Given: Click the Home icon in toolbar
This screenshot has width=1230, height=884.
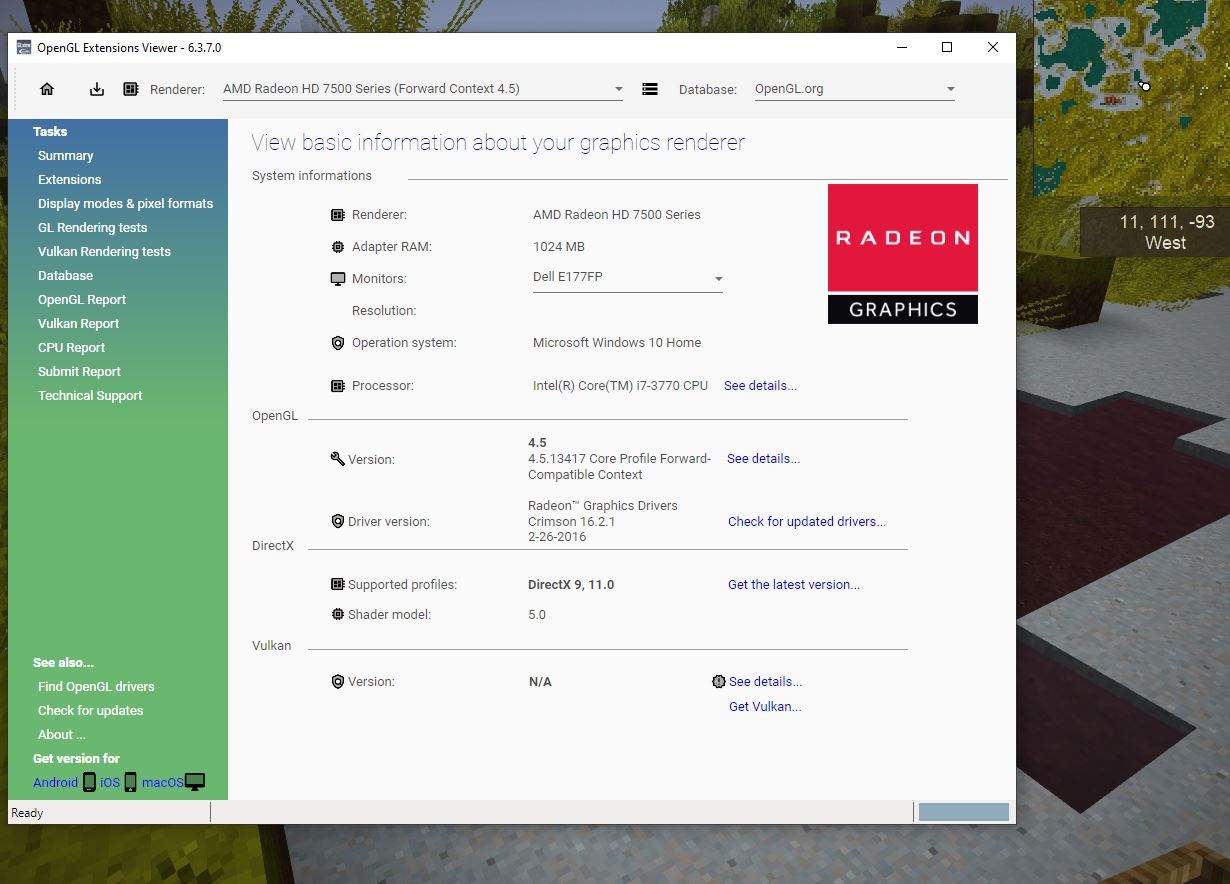Looking at the screenshot, I should click(47, 89).
